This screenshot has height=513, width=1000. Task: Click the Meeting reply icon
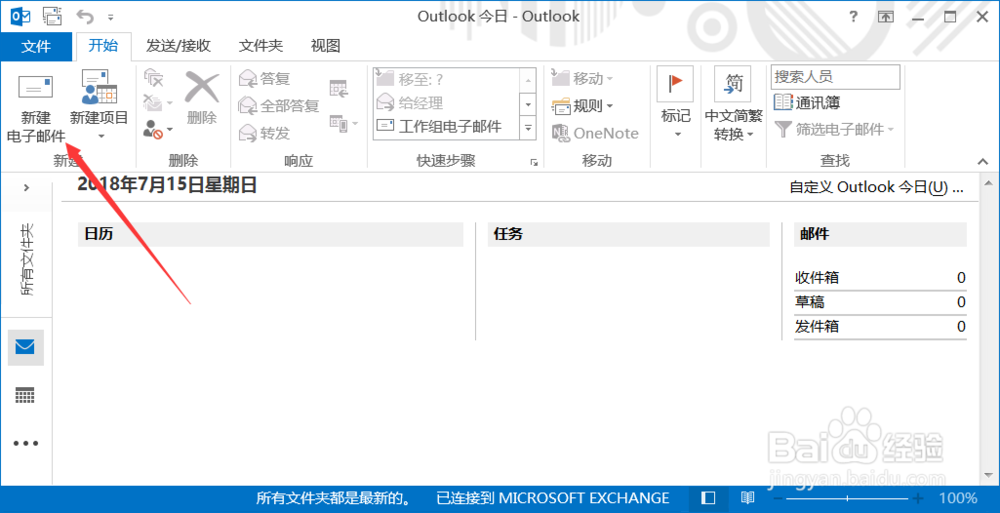pyautogui.click(x=339, y=89)
